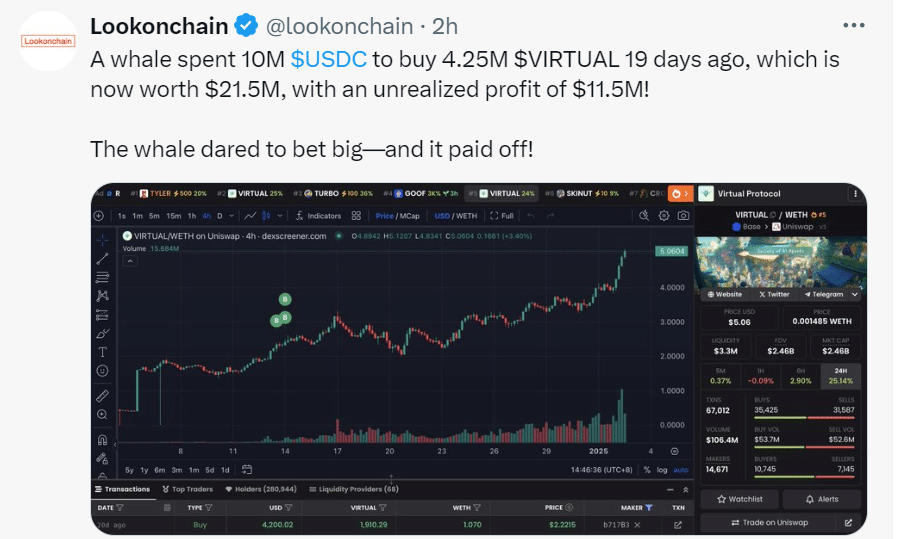
Task: Add VIRTUAL to Watchlist
Action: point(740,498)
